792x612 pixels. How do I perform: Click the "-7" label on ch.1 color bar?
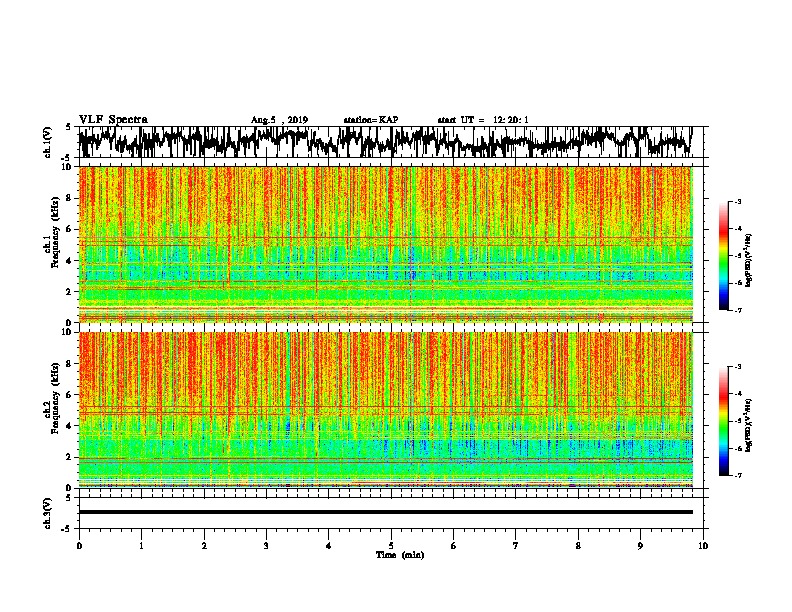tap(737, 310)
